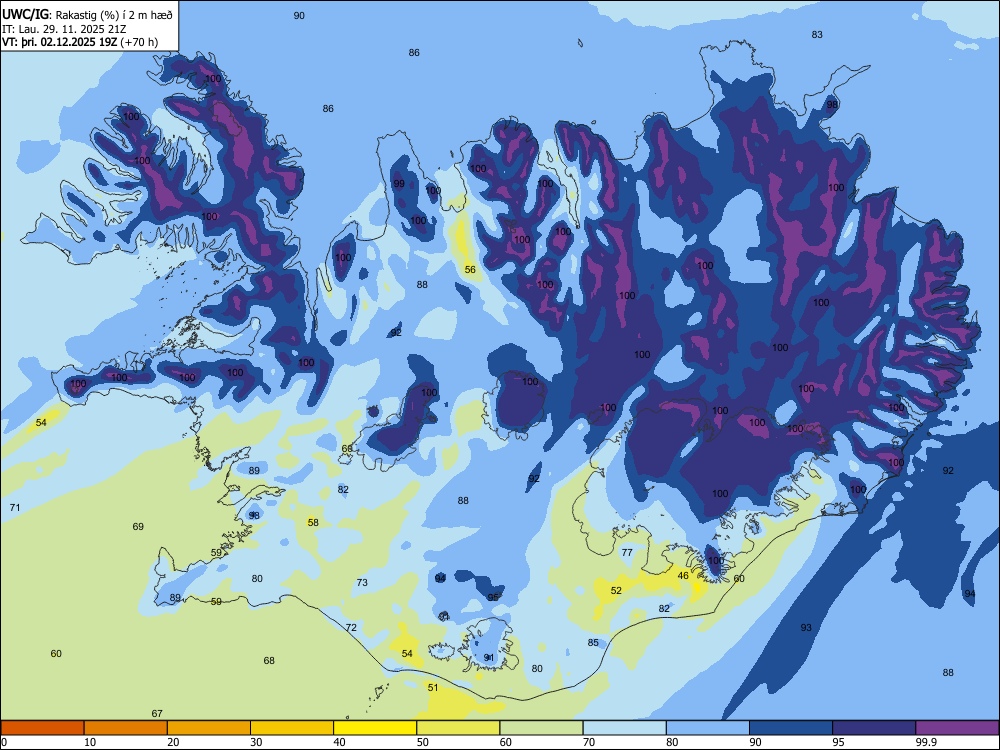
Task: Click the bright yellow 40–50 legend swatch
Action: pos(375,728)
